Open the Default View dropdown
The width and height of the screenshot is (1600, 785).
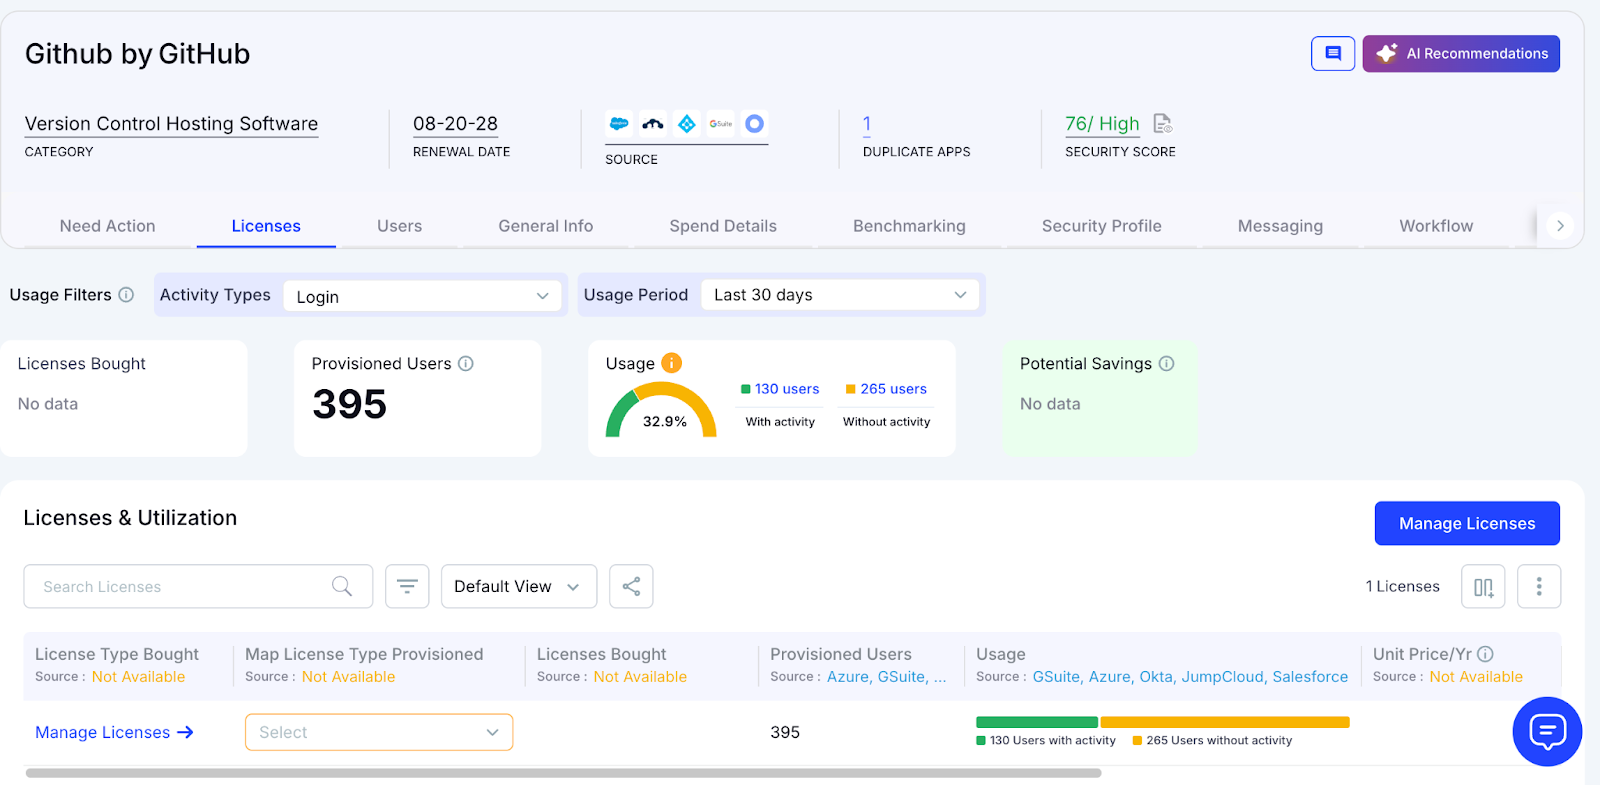point(519,587)
